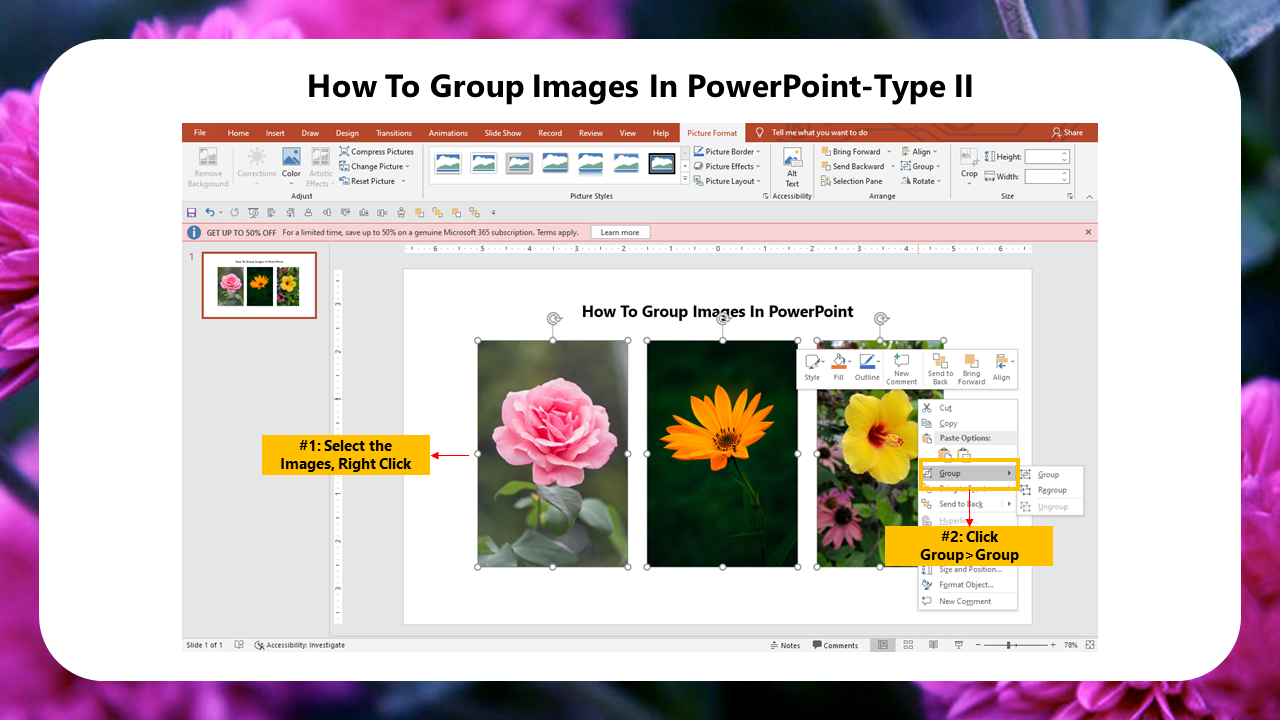This screenshot has width=1280, height=720.
Task: Open the Slide Show tab
Action: (503, 133)
